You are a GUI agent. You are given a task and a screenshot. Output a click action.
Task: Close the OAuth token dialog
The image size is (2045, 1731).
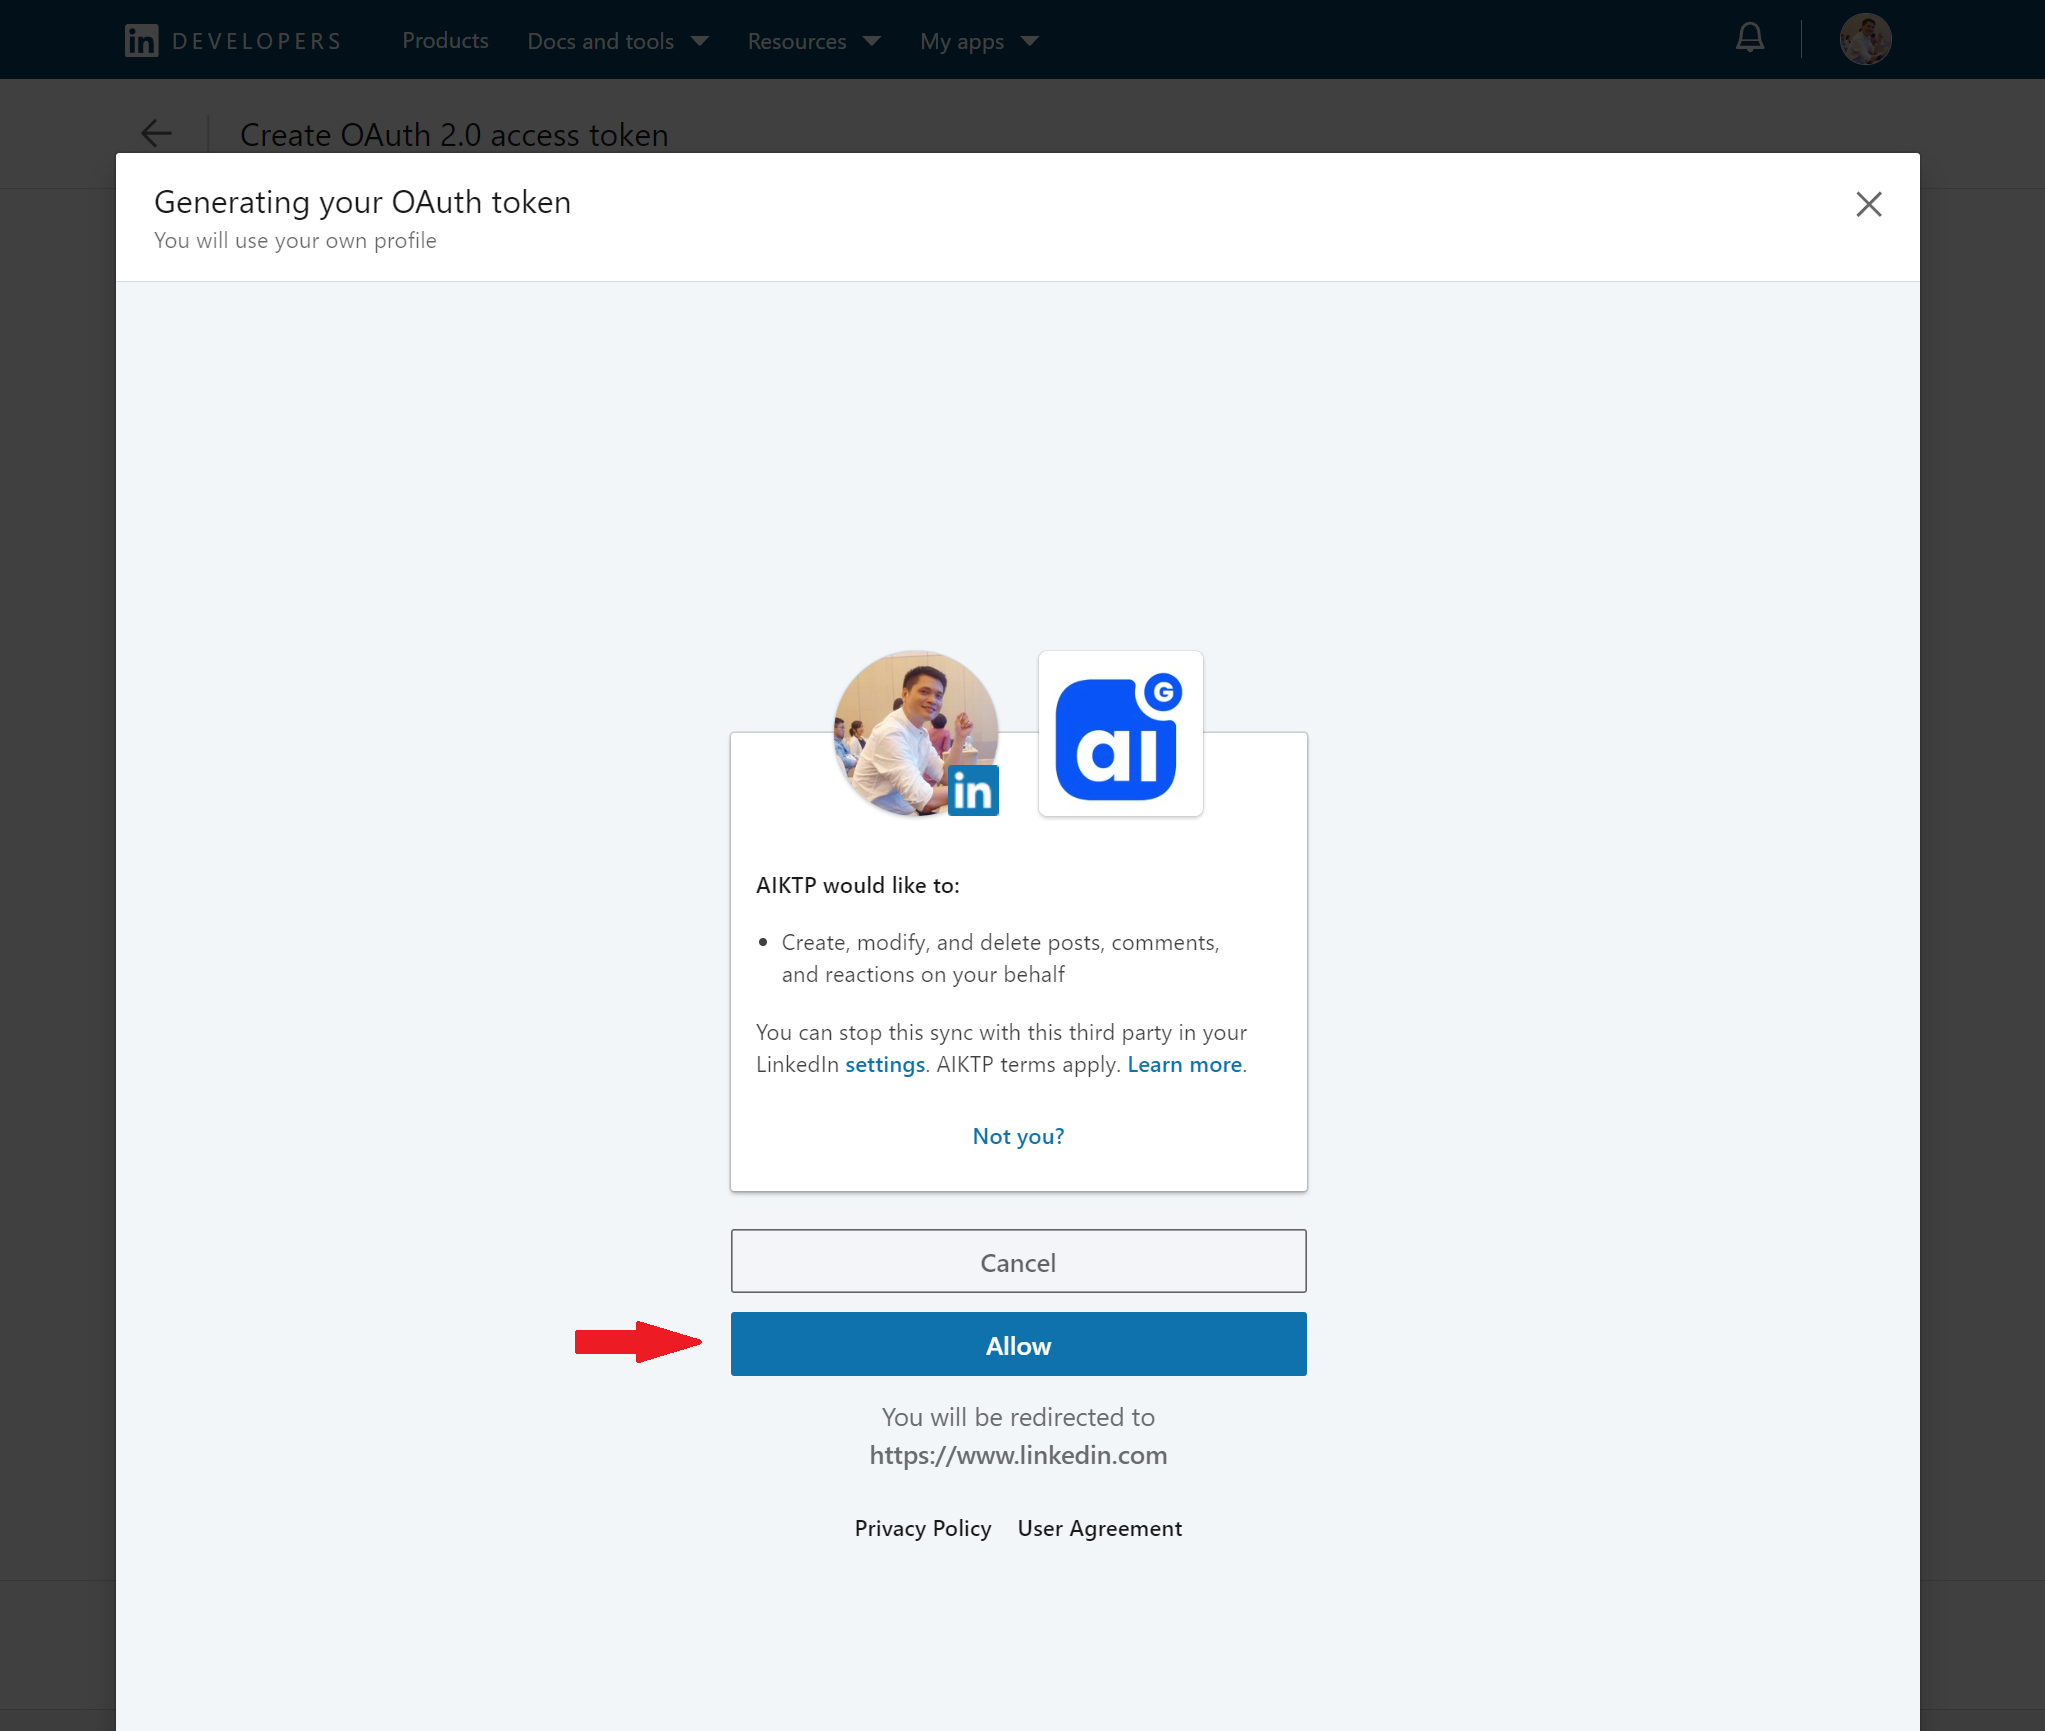[x=1868, y=204]
